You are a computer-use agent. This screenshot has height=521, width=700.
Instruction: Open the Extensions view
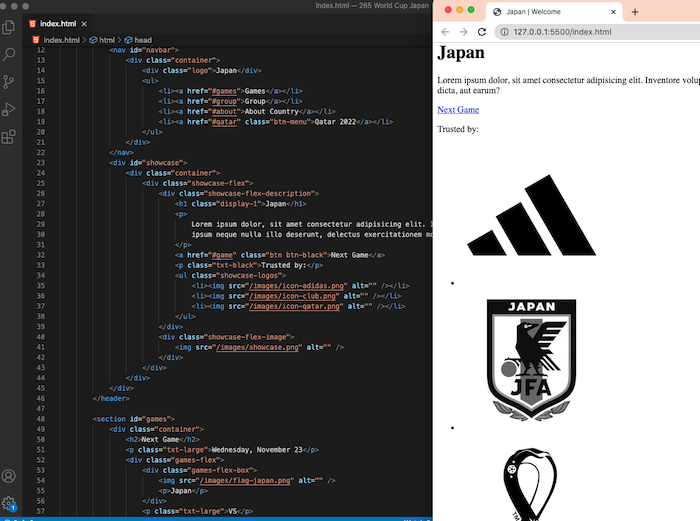tap(8, 137)
